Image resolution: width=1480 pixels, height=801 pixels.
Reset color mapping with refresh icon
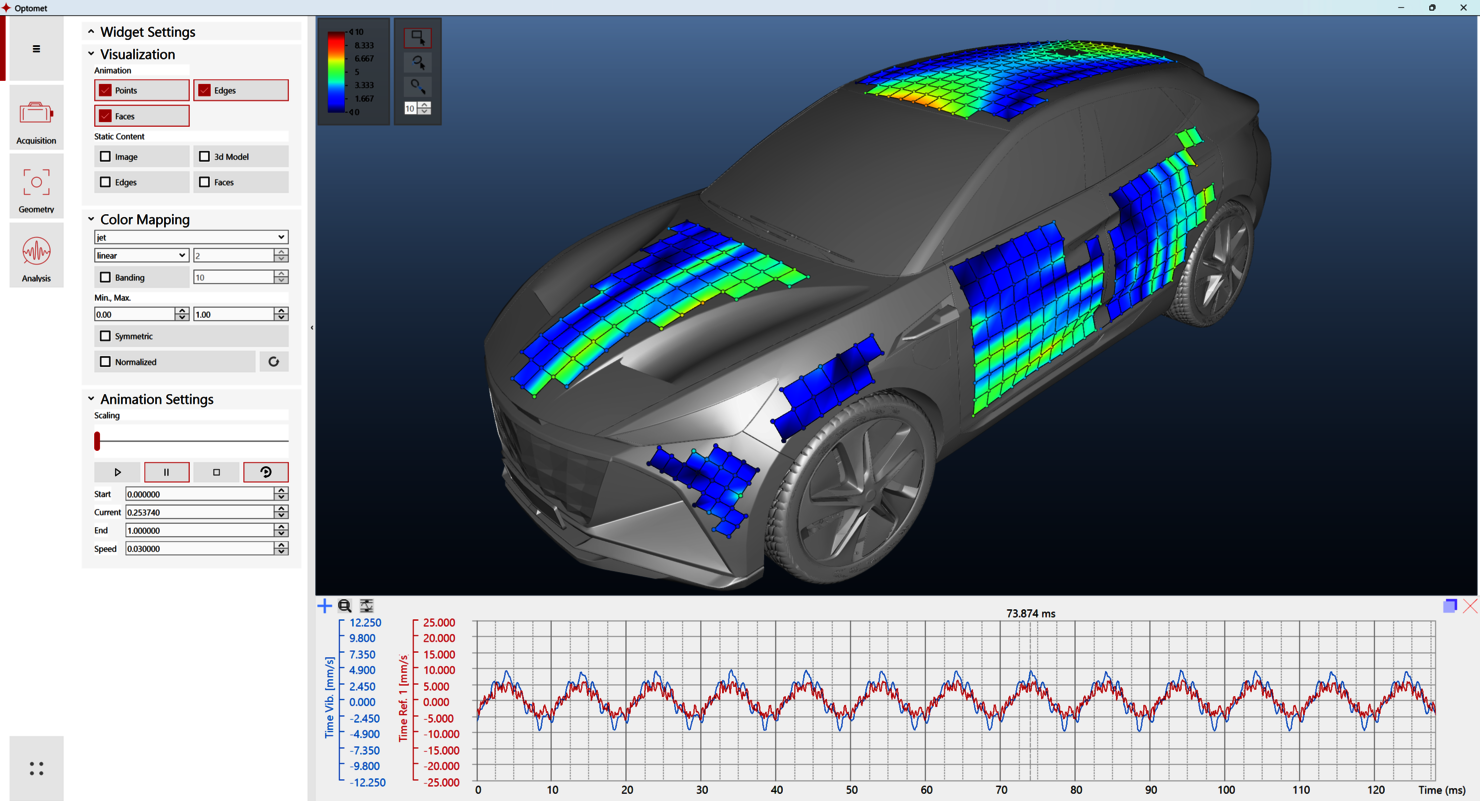click(273, 362)
